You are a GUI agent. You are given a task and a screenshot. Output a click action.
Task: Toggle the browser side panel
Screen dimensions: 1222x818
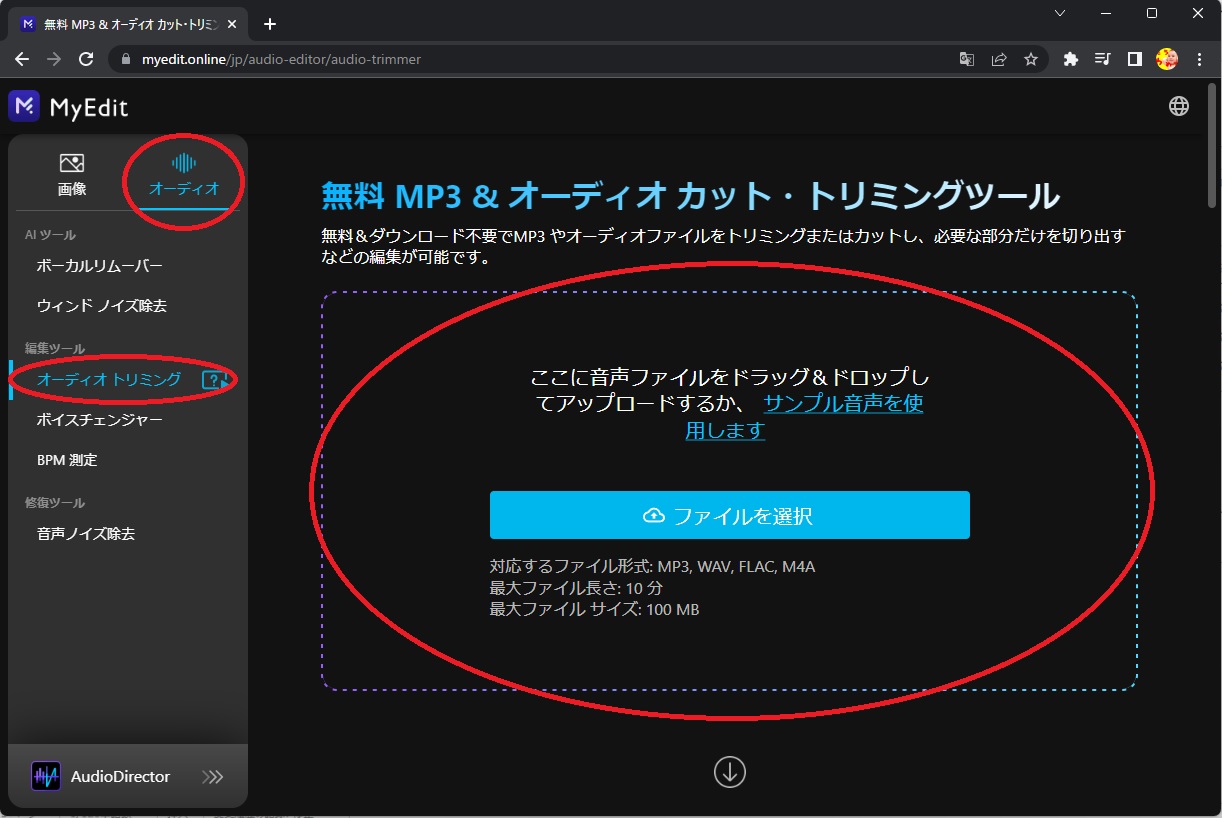click(x=1135, y=59)
